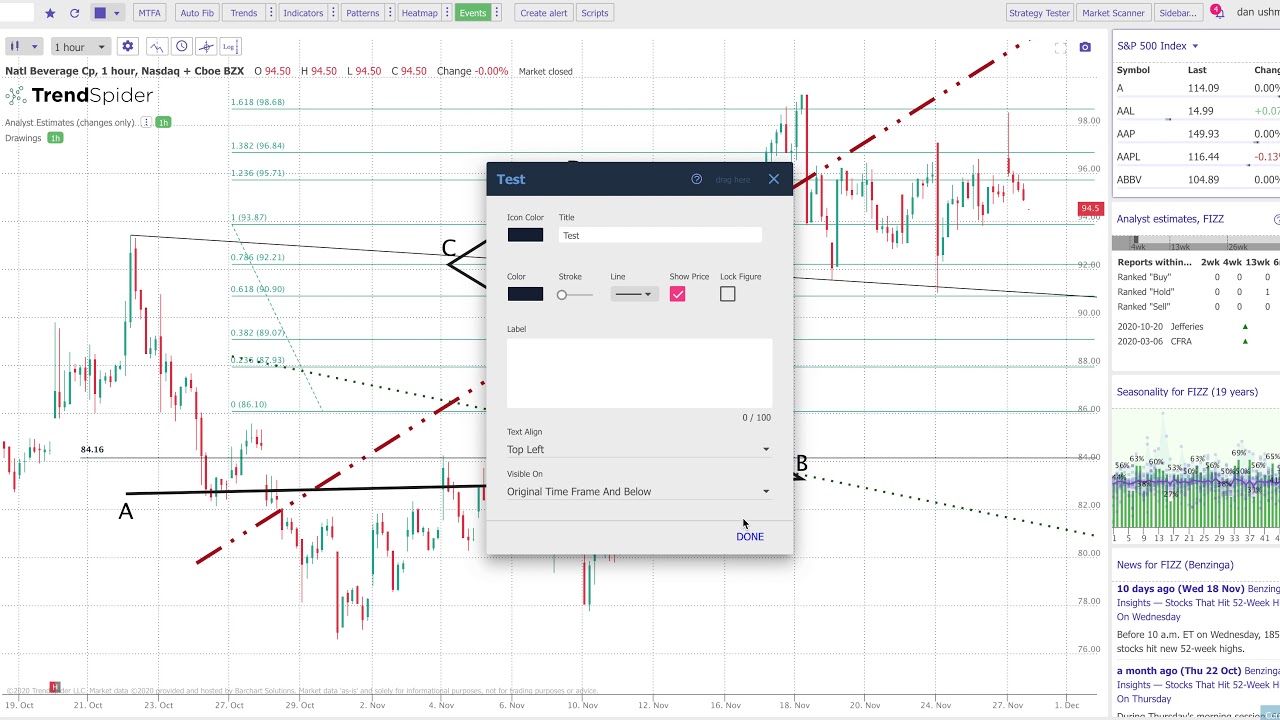Open the candlestick chart type dropdown
The width and height of the screenshot is (1280, 720).
tap(23, 47)
